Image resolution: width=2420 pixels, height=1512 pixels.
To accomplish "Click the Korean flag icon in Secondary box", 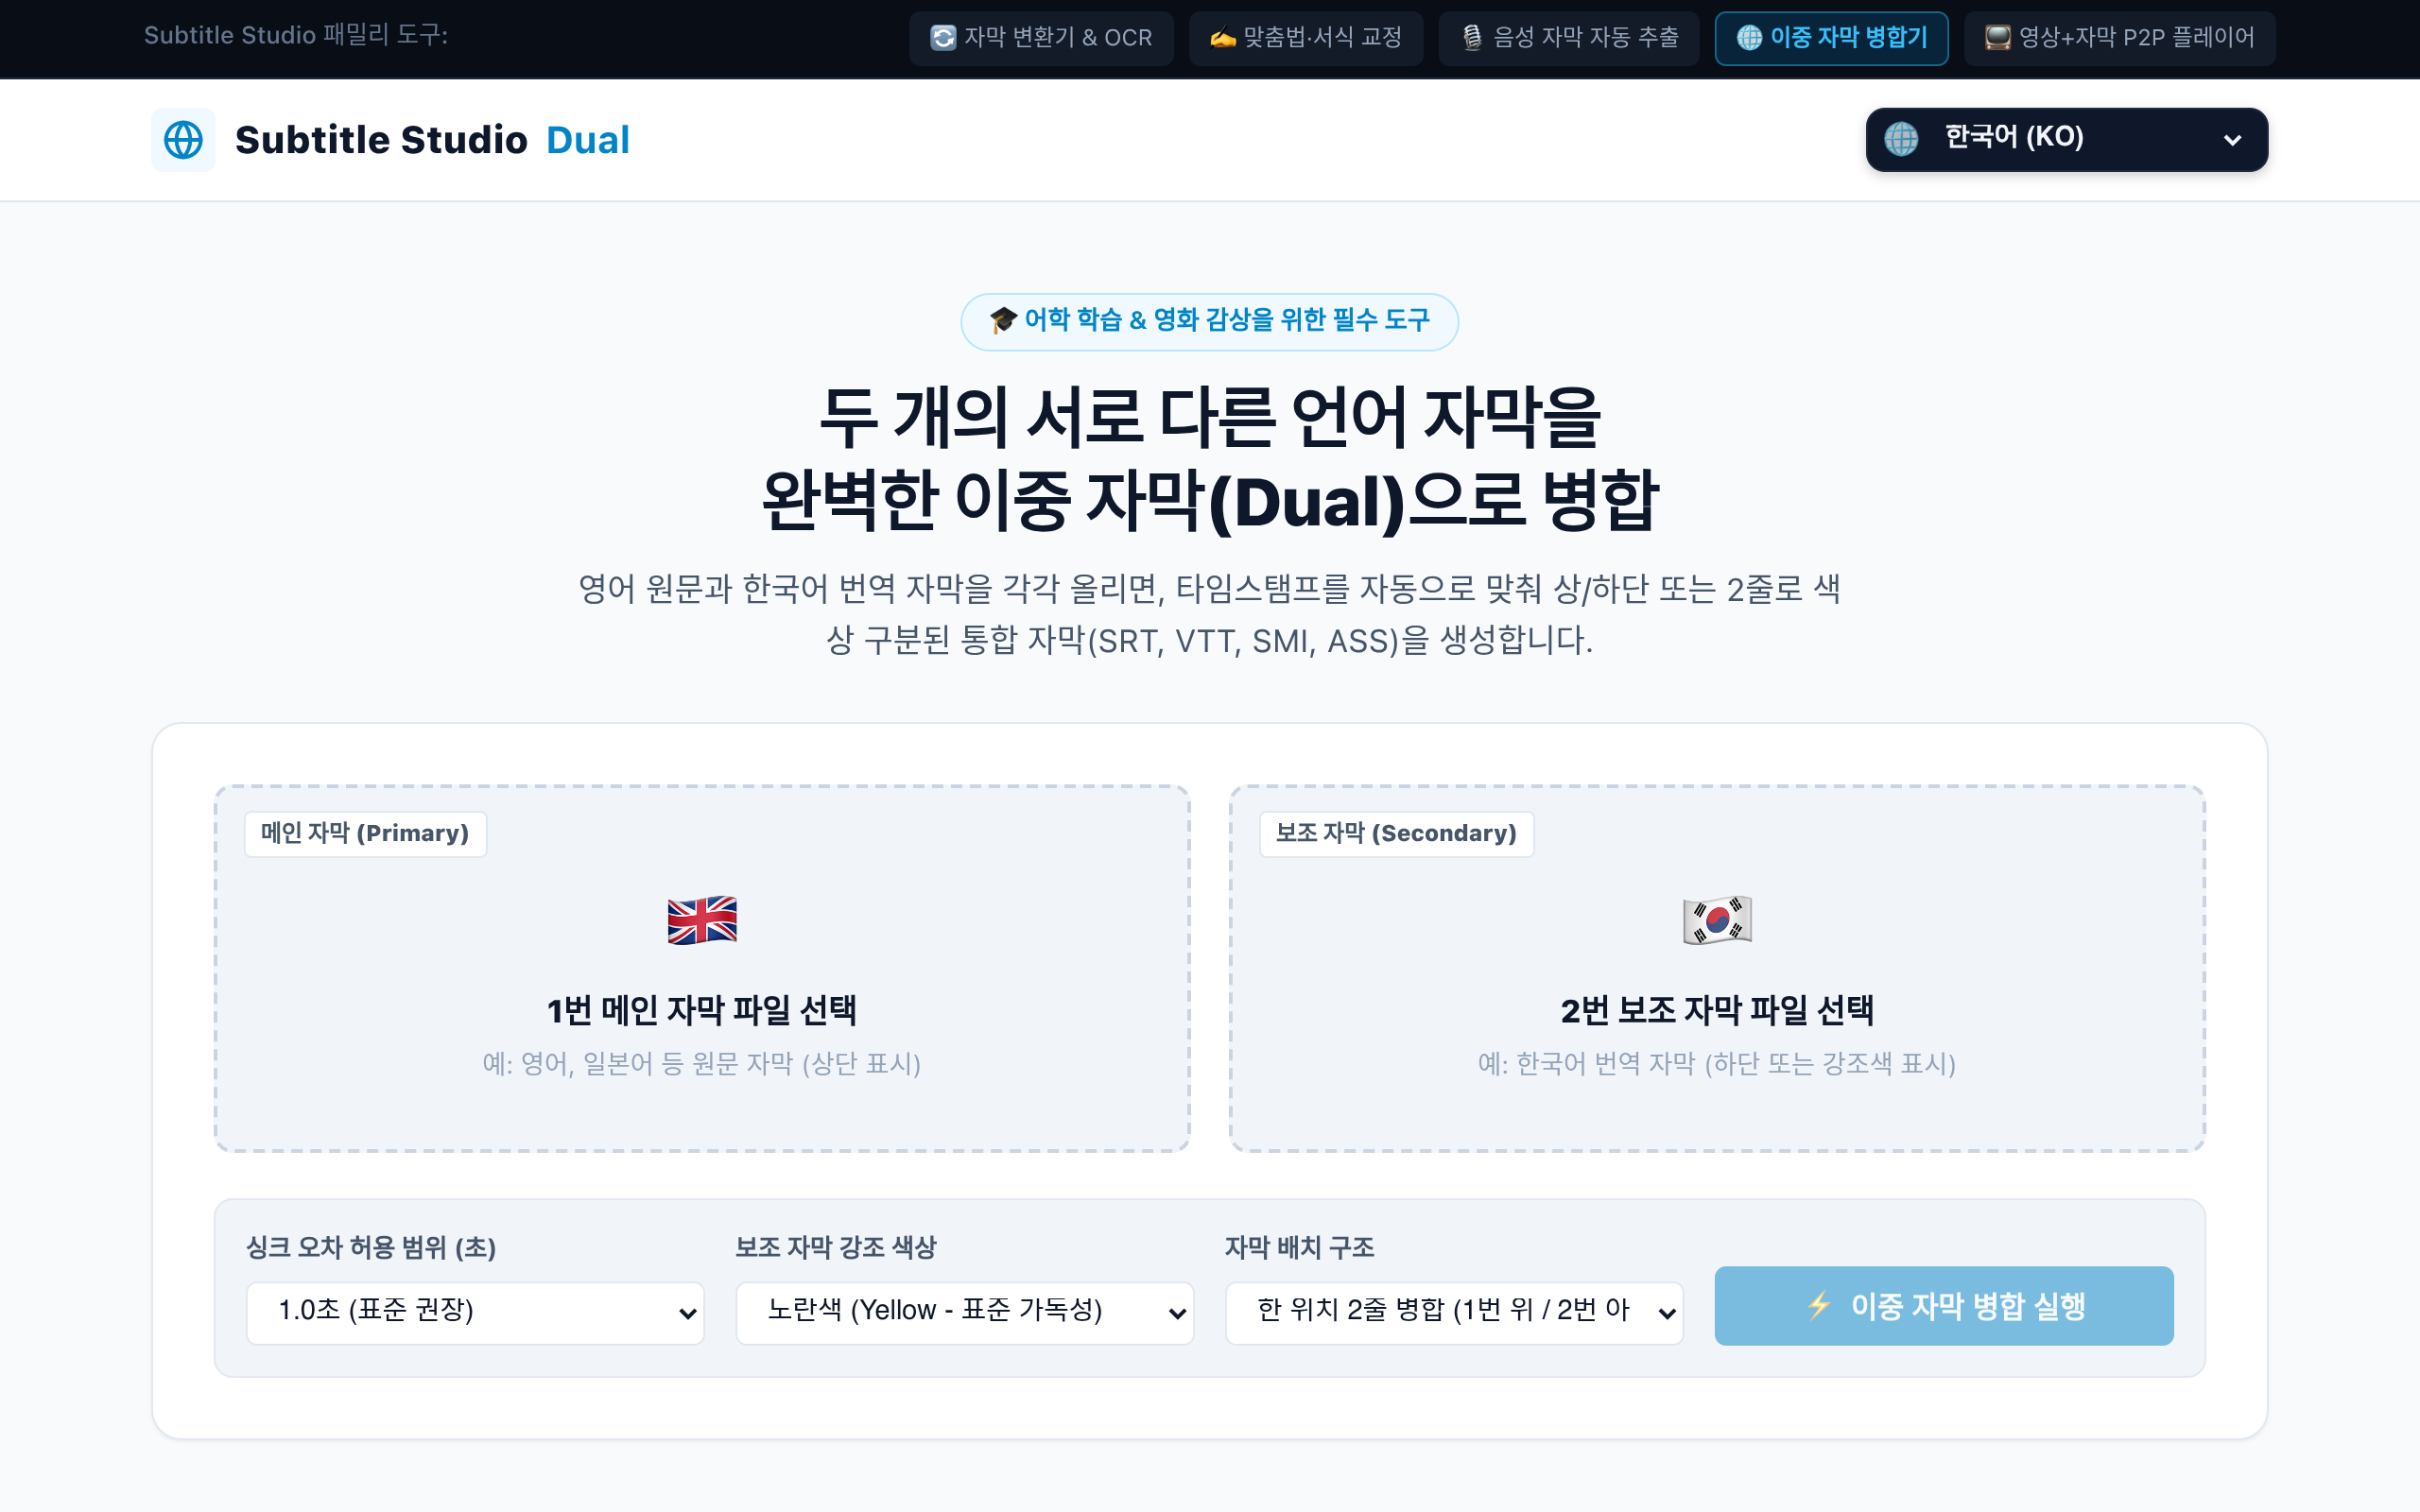I will (x=1717, y=920).
